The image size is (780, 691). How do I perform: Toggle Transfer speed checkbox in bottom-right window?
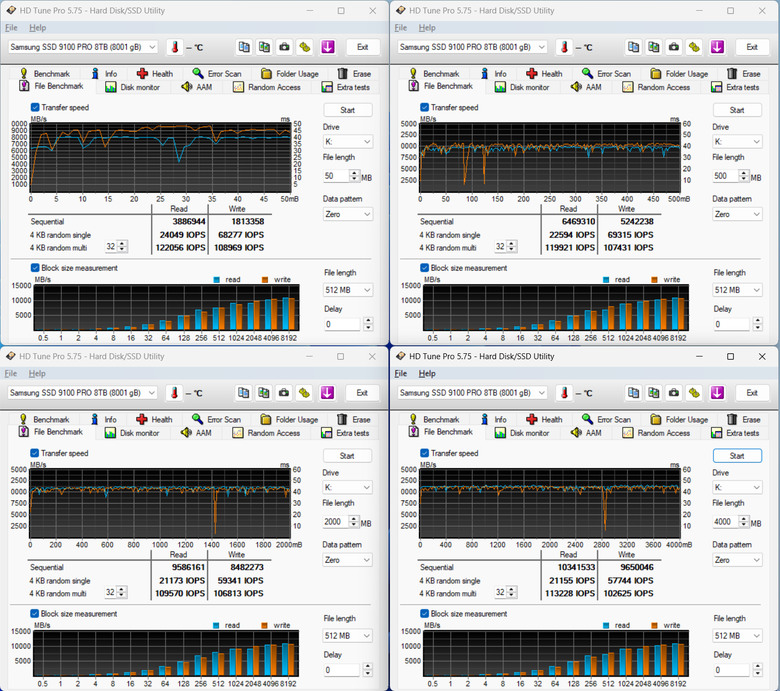(424, 453)
